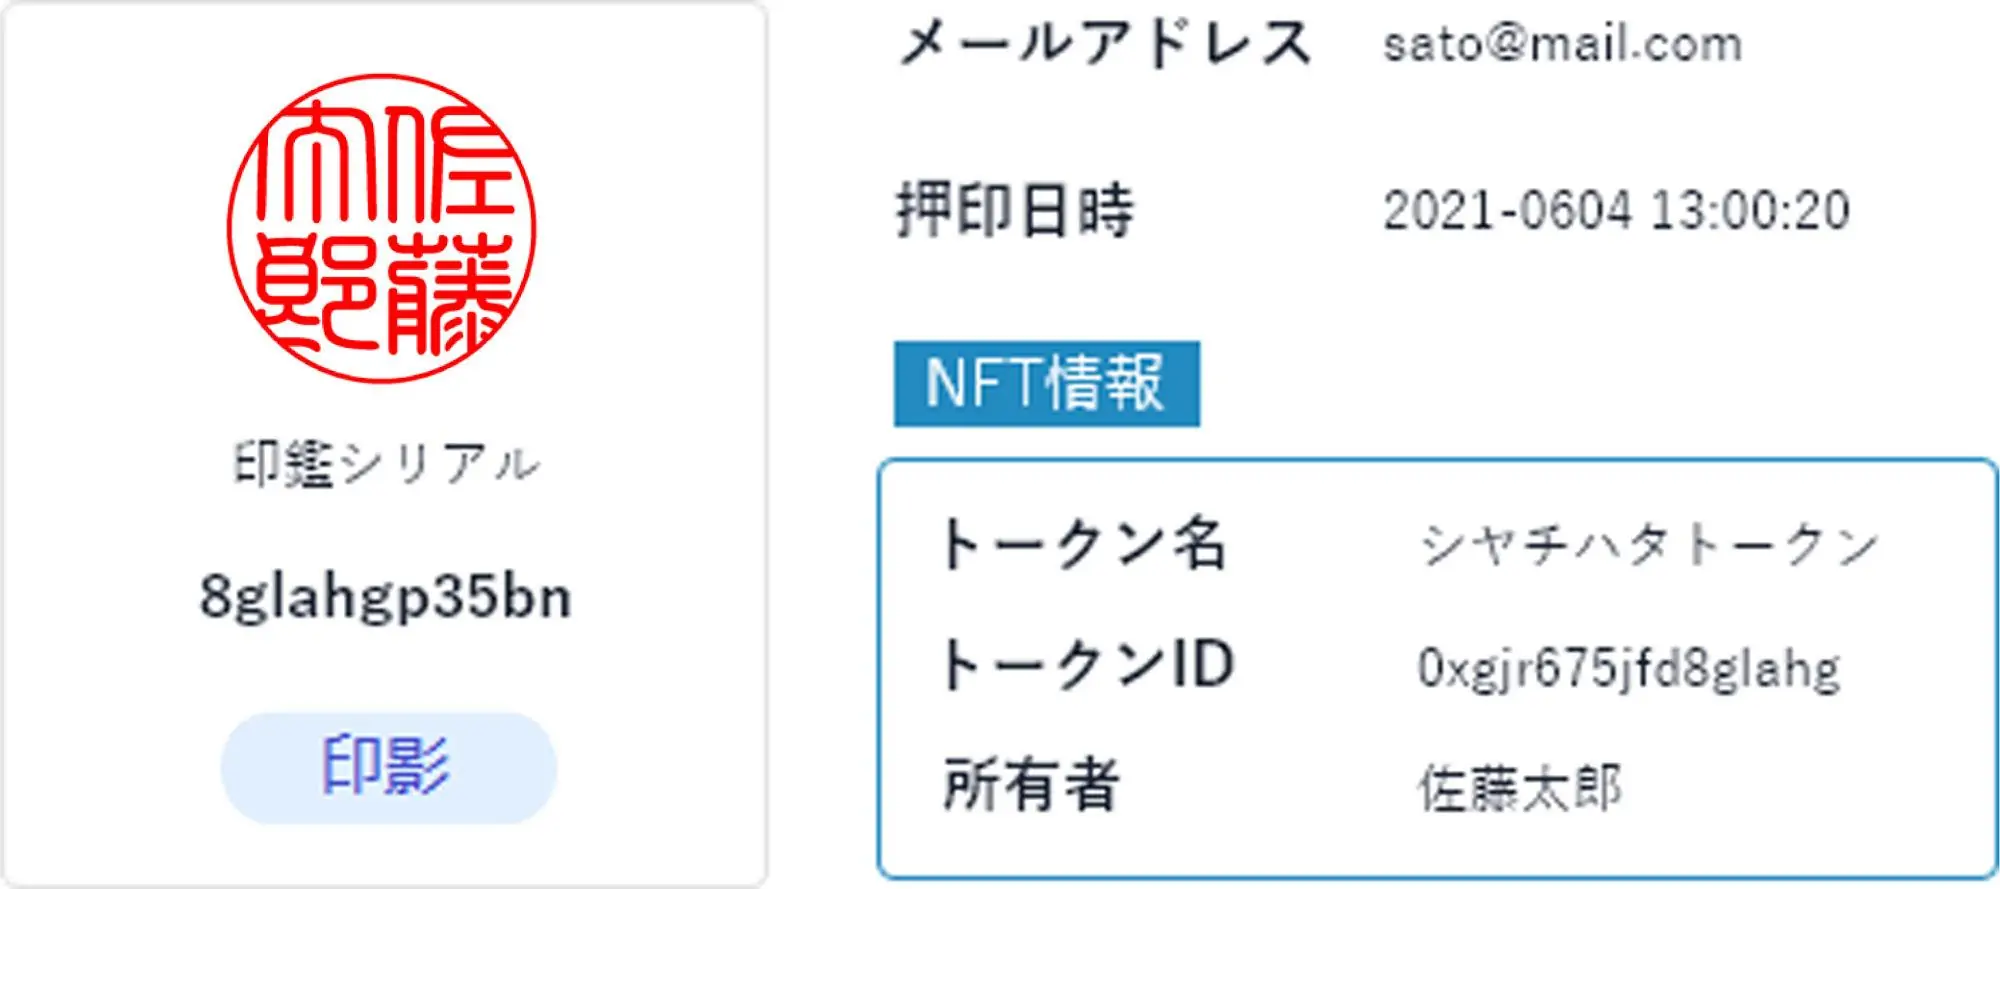Click the 郎 character inside the red seal
The width and height of the screenshot is (2000, 1008).
(314, 295)
